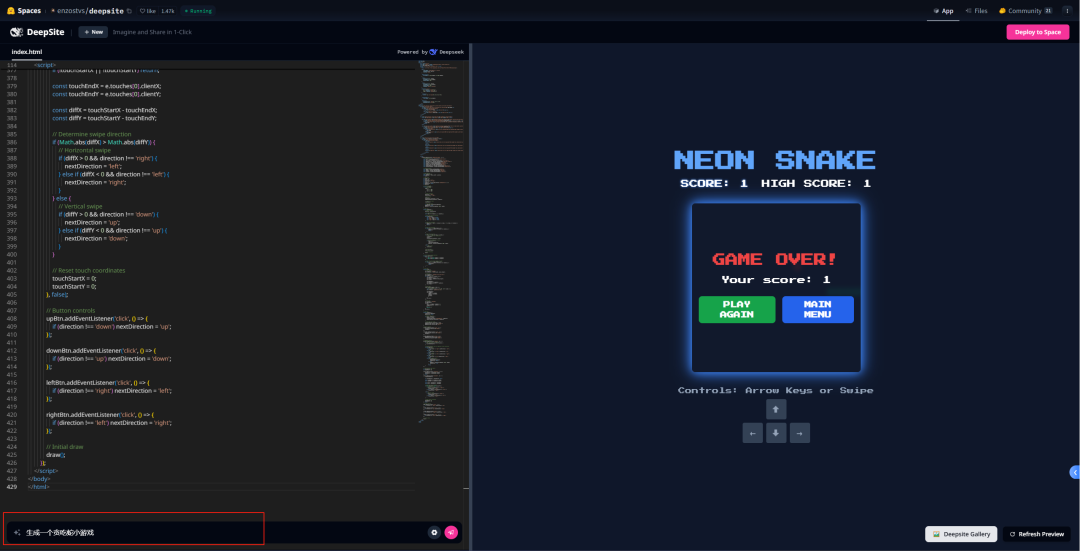Image resolution: width=1080 pixels, height=551 pixels.
Task: Click the draw(); code line
Action: pyautogui.click(x=55, y=455)
